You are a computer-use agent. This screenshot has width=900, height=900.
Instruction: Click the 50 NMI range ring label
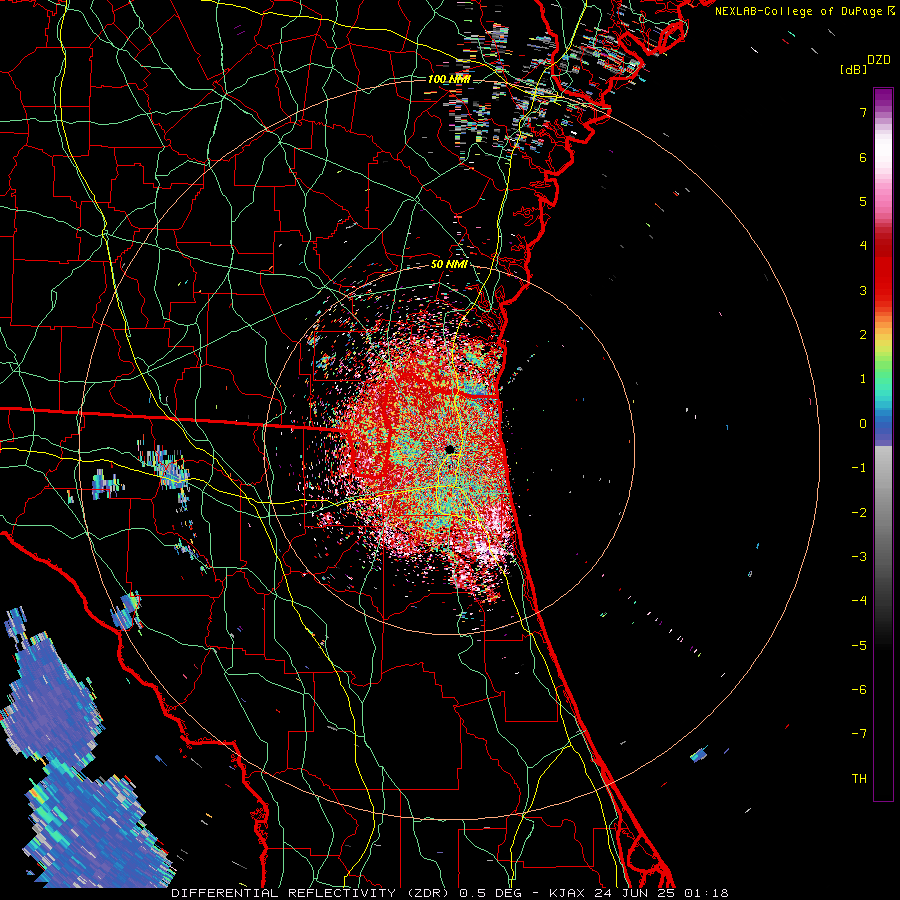pos(449,264)
